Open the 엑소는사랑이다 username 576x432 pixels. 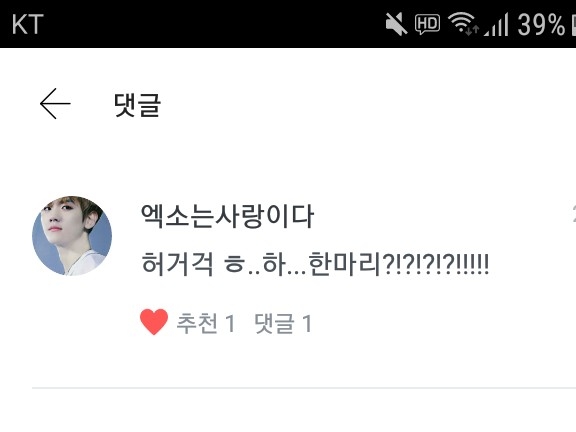click(x=227, y=216)
